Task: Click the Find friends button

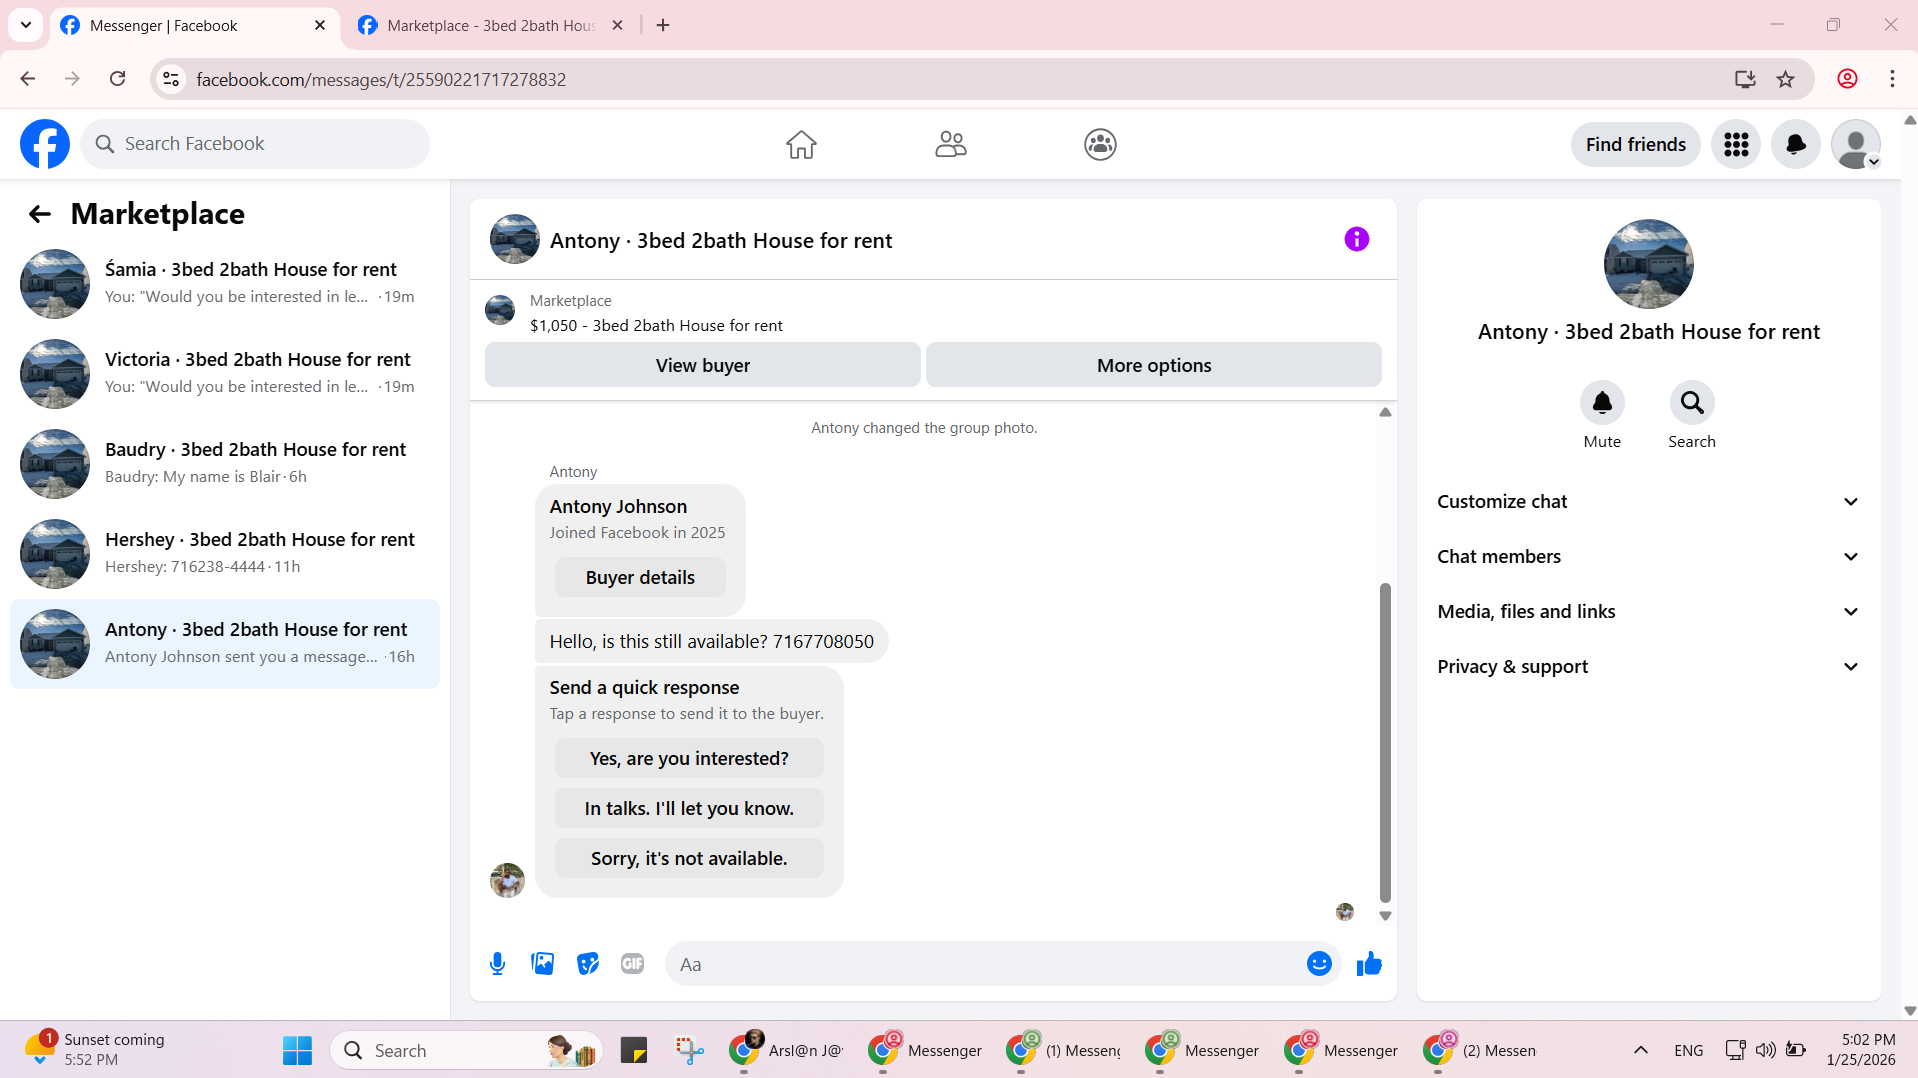Action: pyautogui.click(x=1636, y=144)
